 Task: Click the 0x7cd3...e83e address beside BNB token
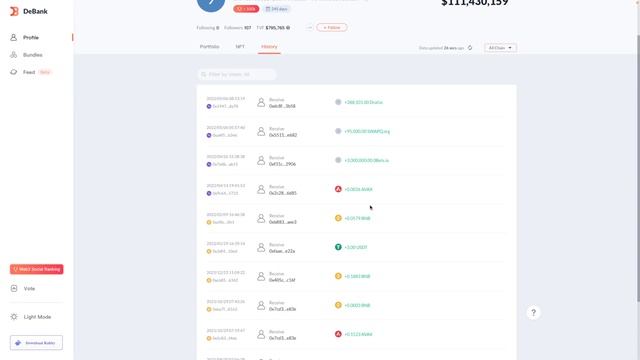click(x=282, y=309)
